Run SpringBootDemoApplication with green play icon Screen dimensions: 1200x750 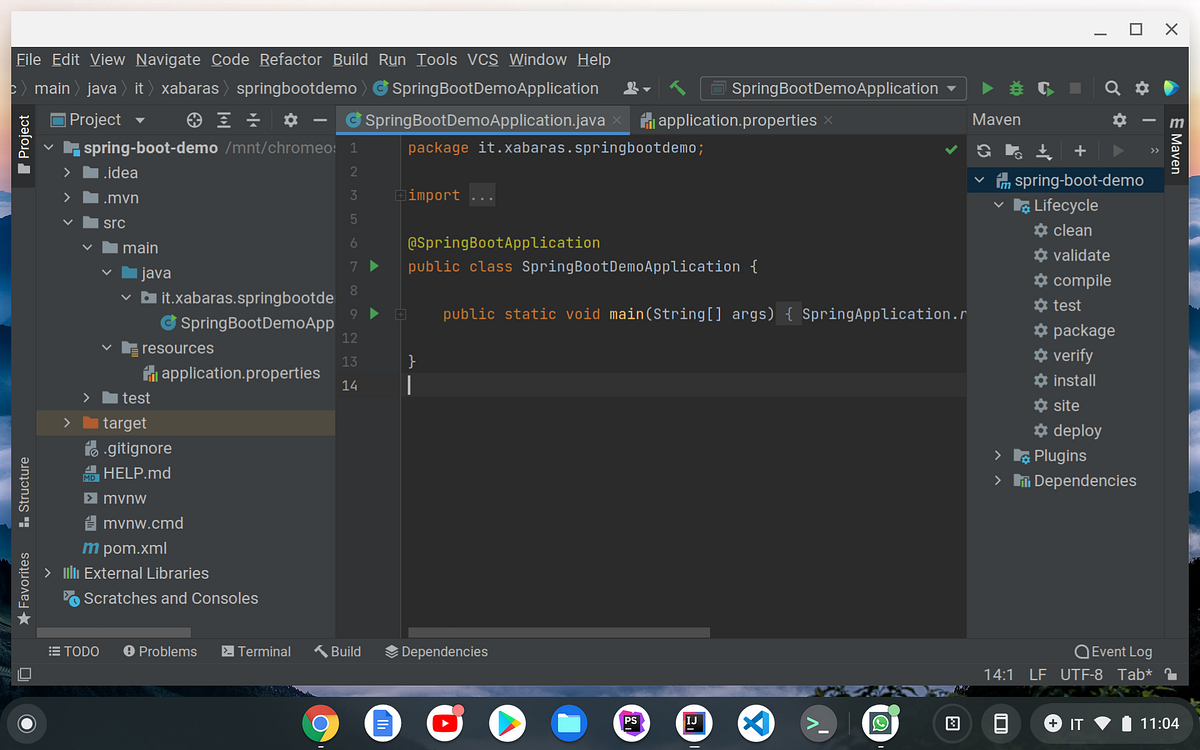coord(987,88)
